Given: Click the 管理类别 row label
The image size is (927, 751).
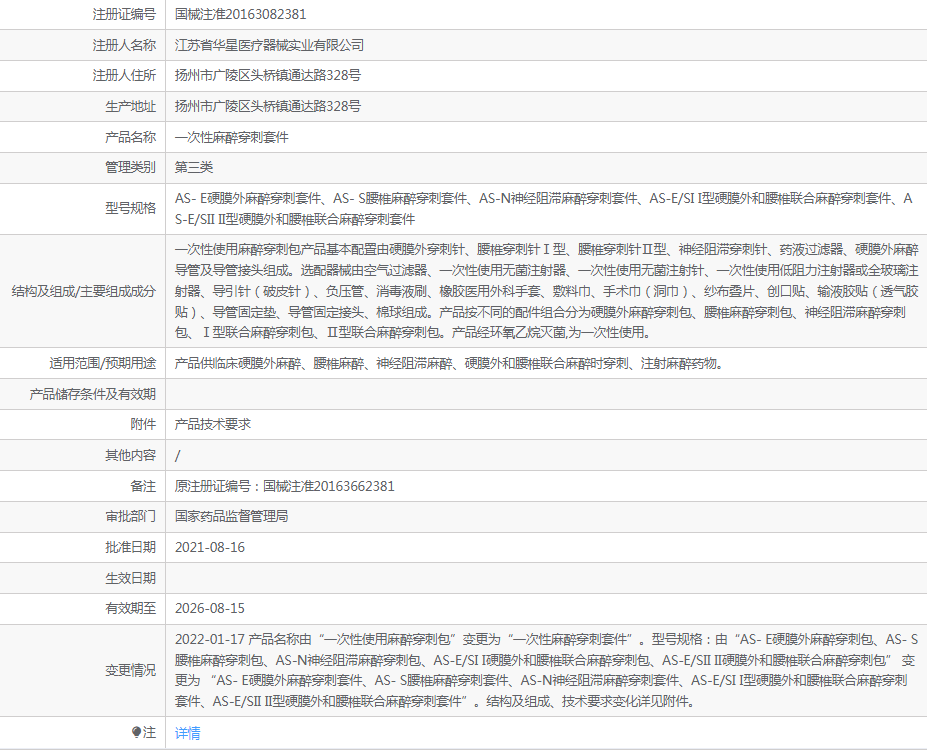Looking at the screenshot, I should click(x=131, y=167).
